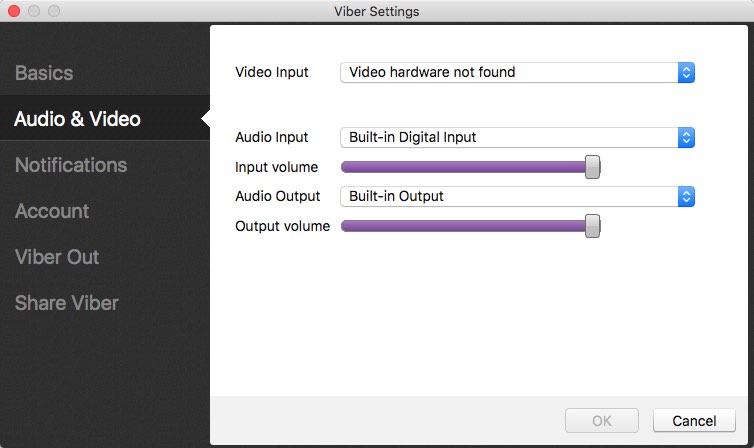Switch to Viber Out settings
Screen dimensions: 754x448
pyautogui.click(x=57, y=257)
